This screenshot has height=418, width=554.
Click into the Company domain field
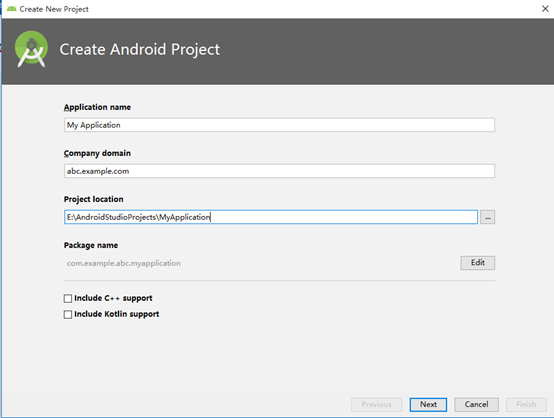(x=279, y=171)
